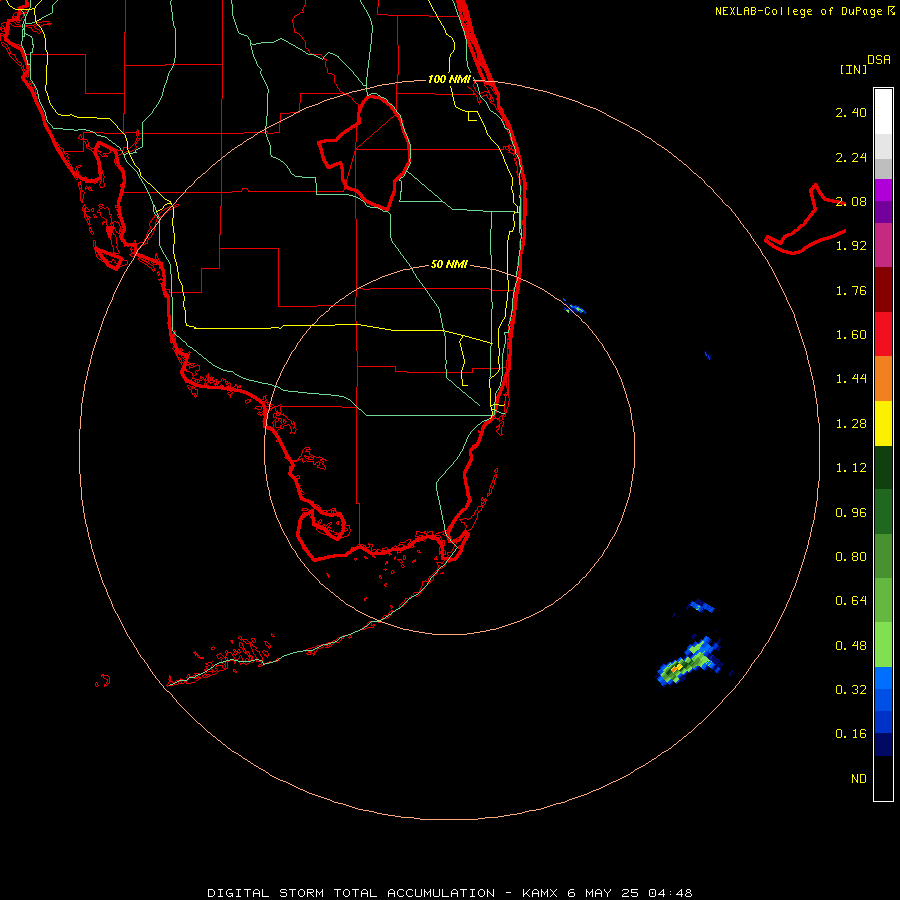The width and height of the screenshot is (900, 900).
Task: Click the 1.92 legend value
Action: coord(851,246)
